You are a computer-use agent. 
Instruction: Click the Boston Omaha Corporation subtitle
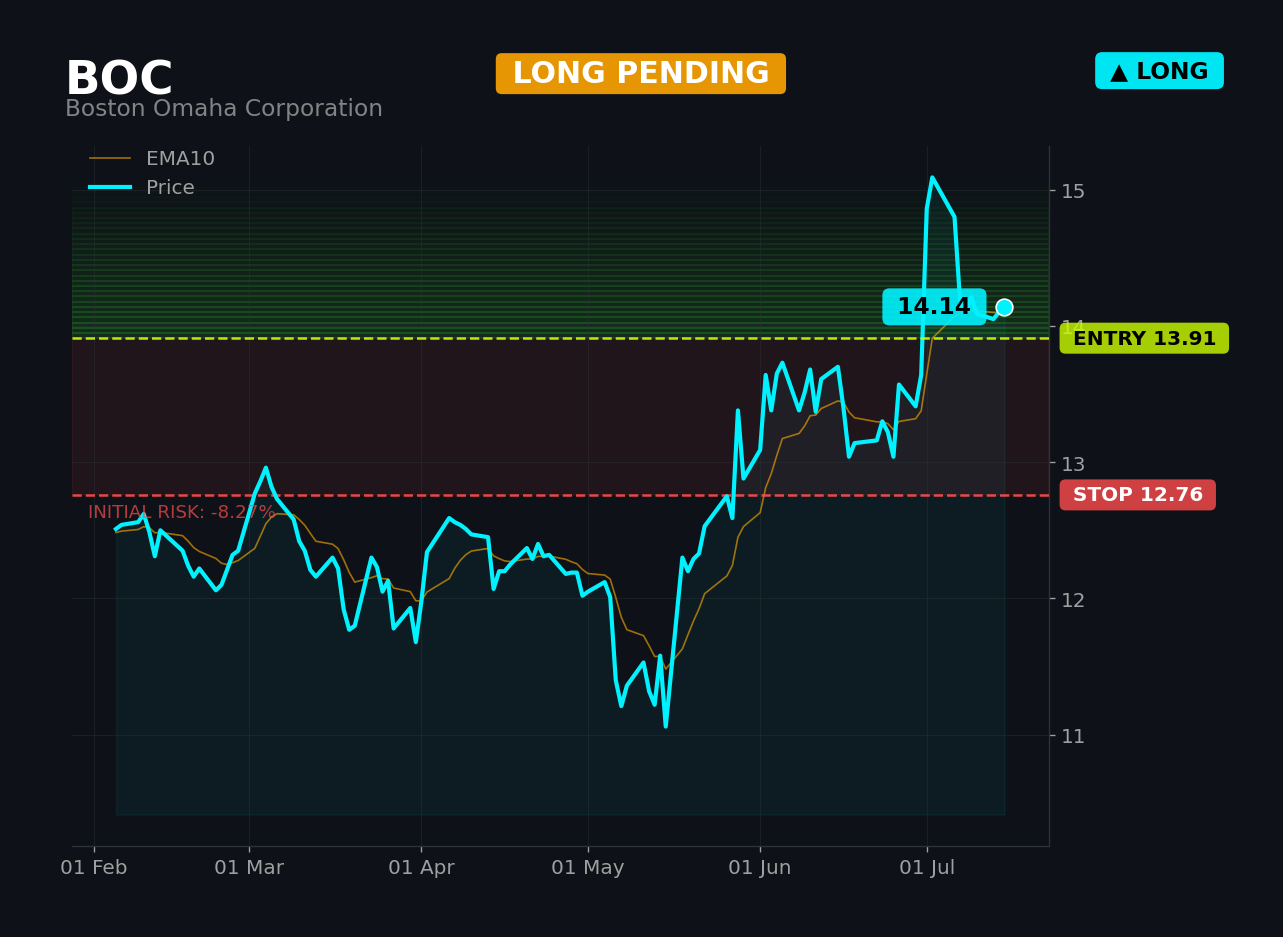pyautogui.click(x=224, y=109)
